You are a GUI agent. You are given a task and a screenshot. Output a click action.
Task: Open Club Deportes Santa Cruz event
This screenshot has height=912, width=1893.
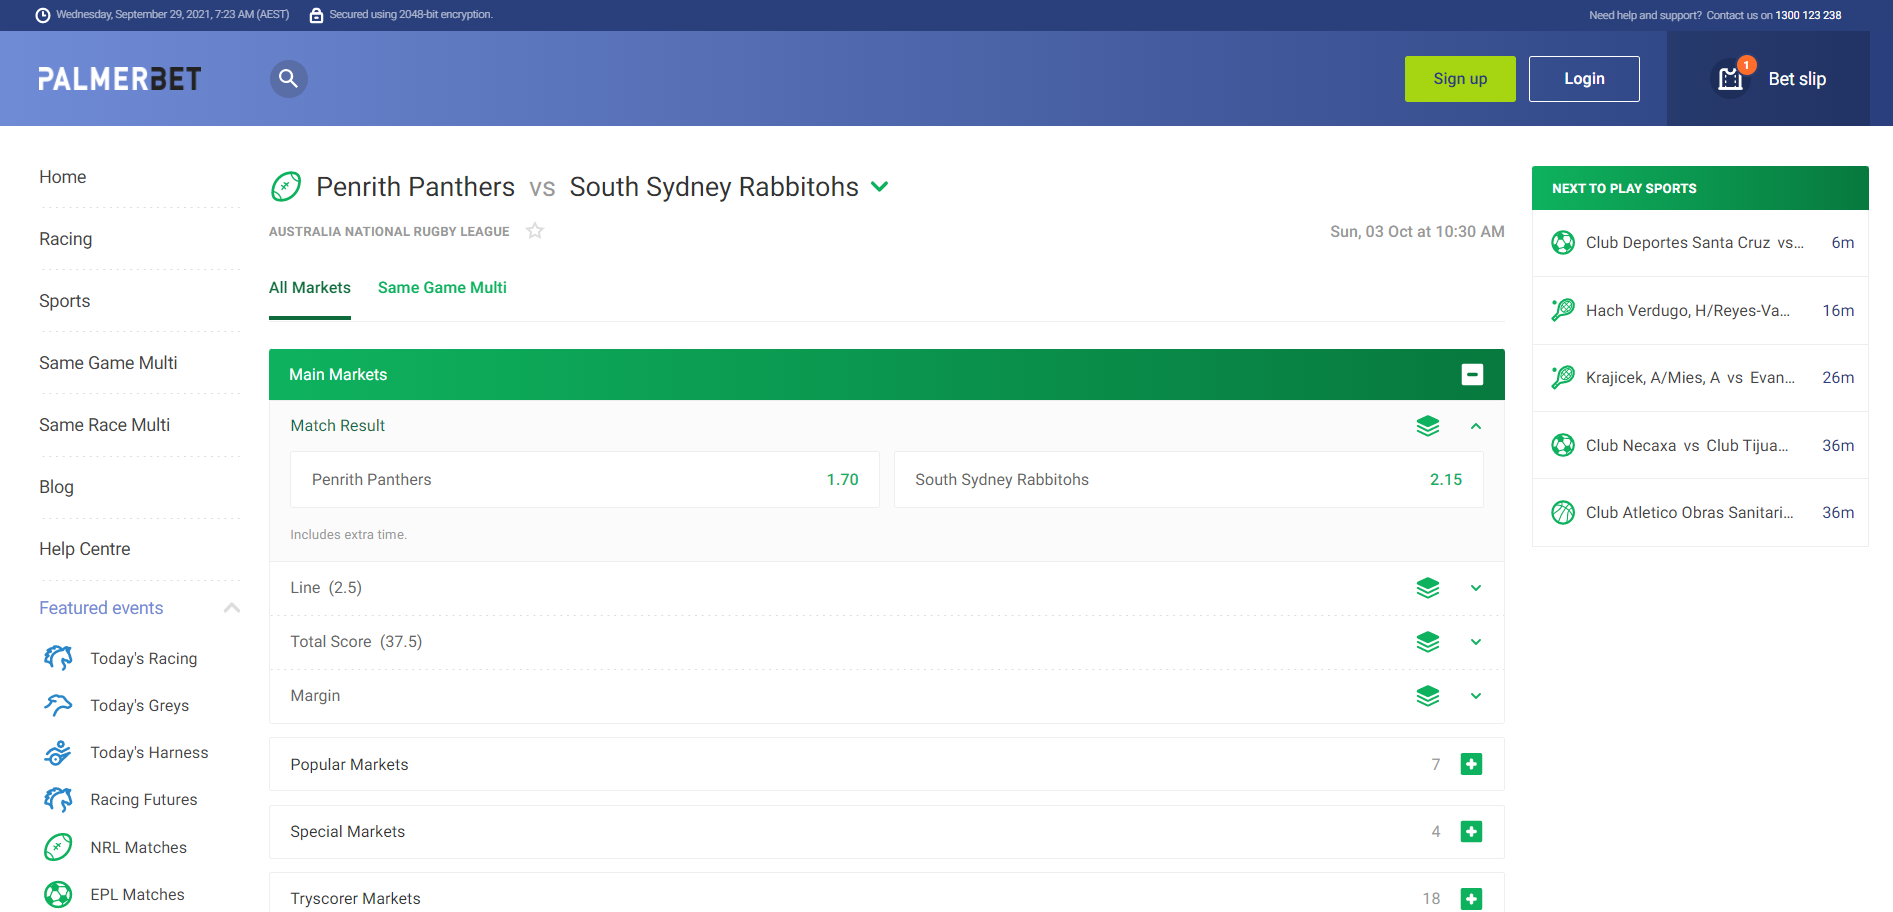click(1700, 243)
